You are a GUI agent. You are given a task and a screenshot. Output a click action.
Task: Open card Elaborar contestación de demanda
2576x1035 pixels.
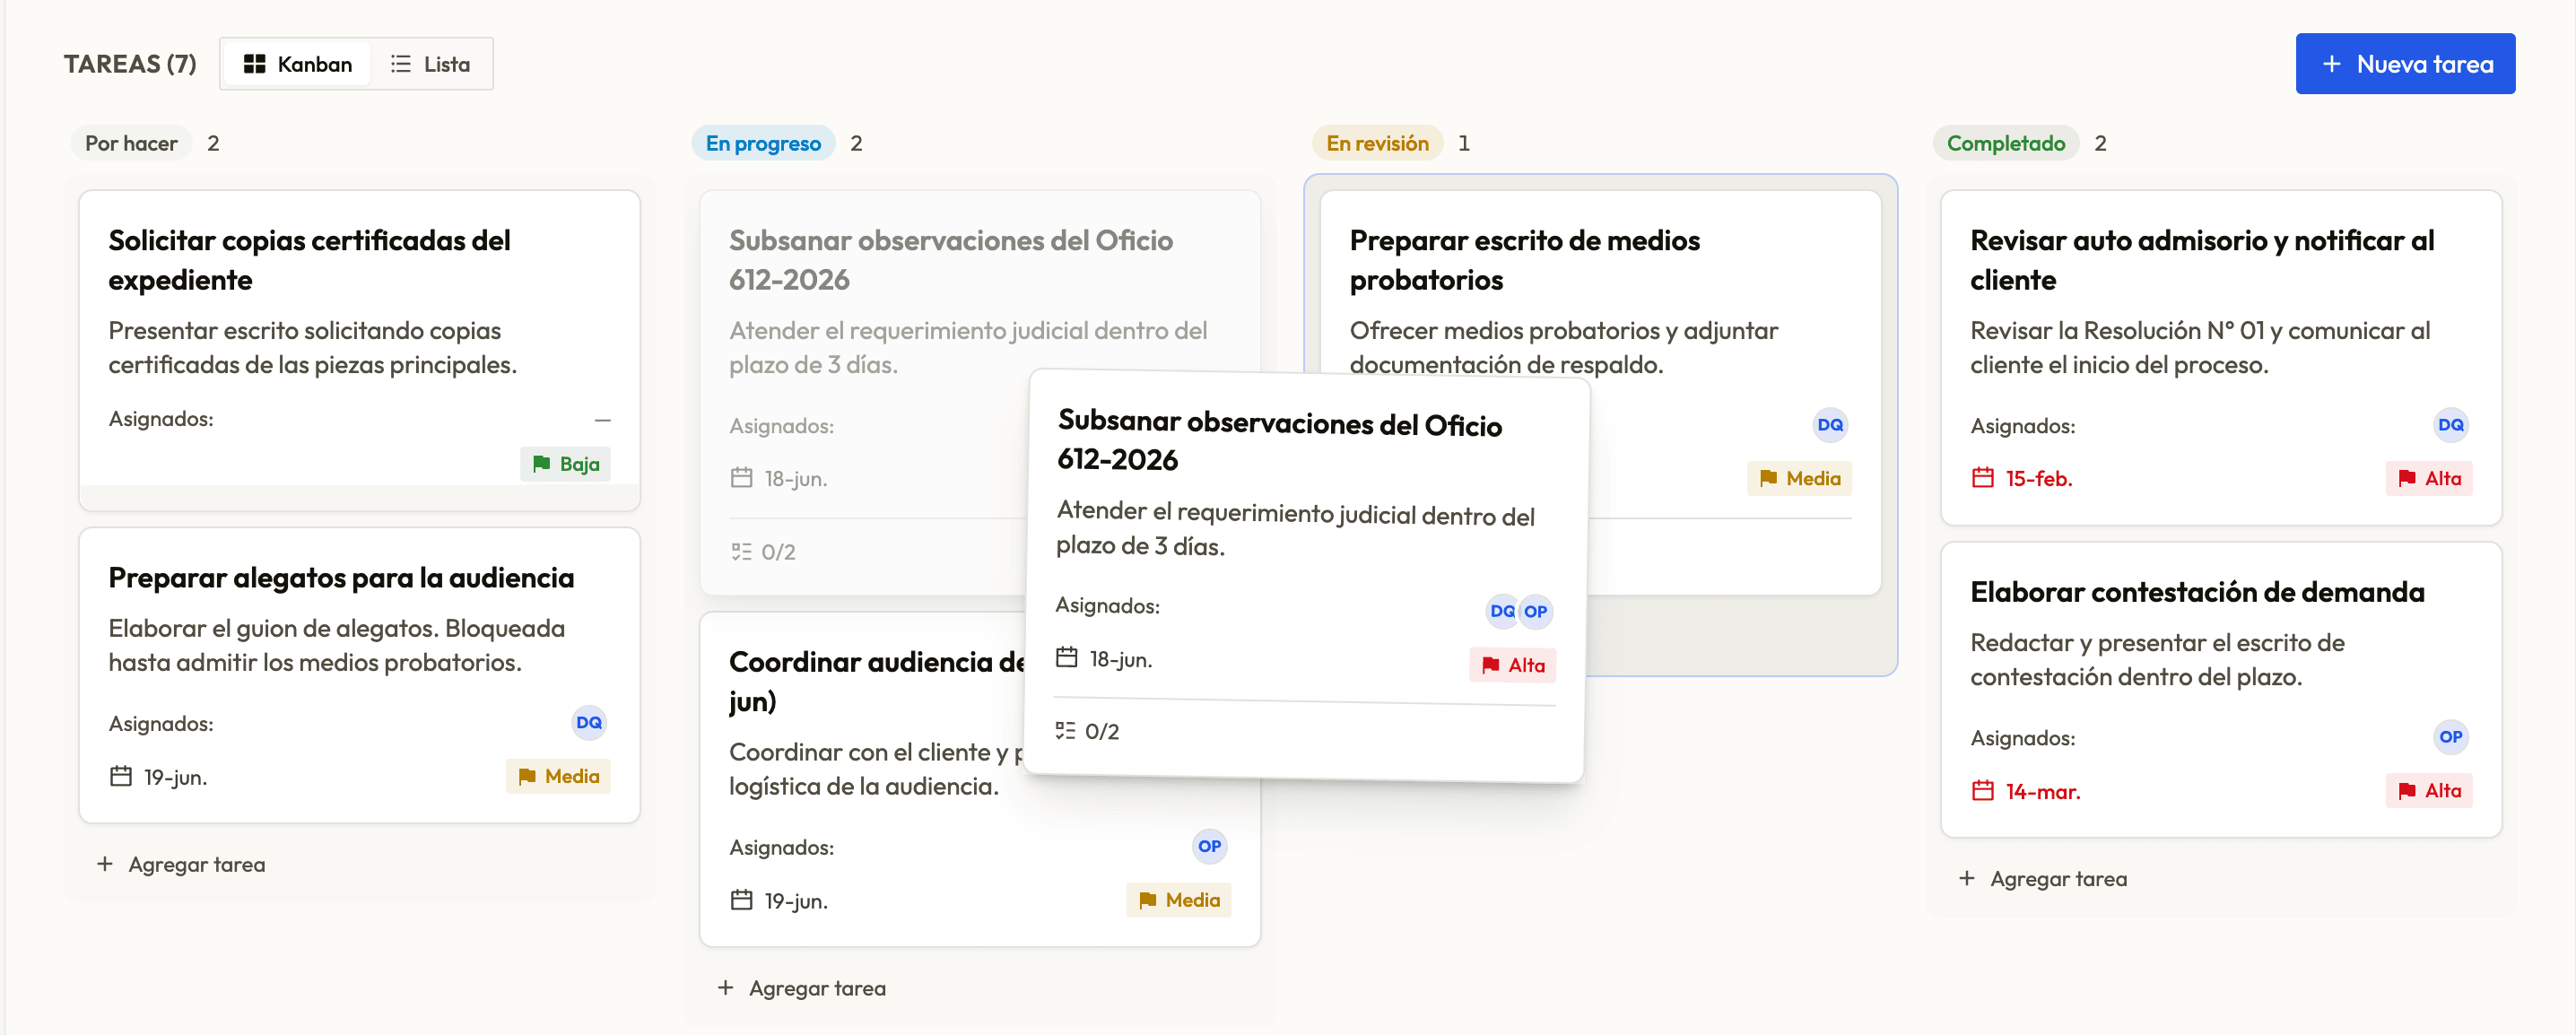(x=2220, y=690)
